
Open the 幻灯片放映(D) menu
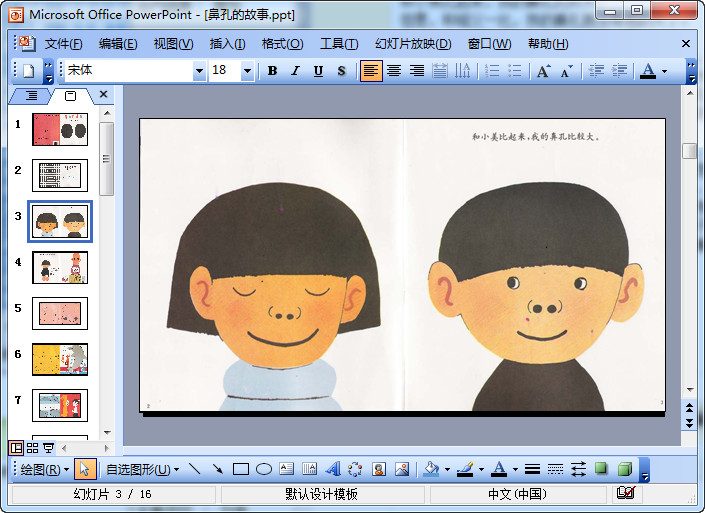click(x=413, y=44)
